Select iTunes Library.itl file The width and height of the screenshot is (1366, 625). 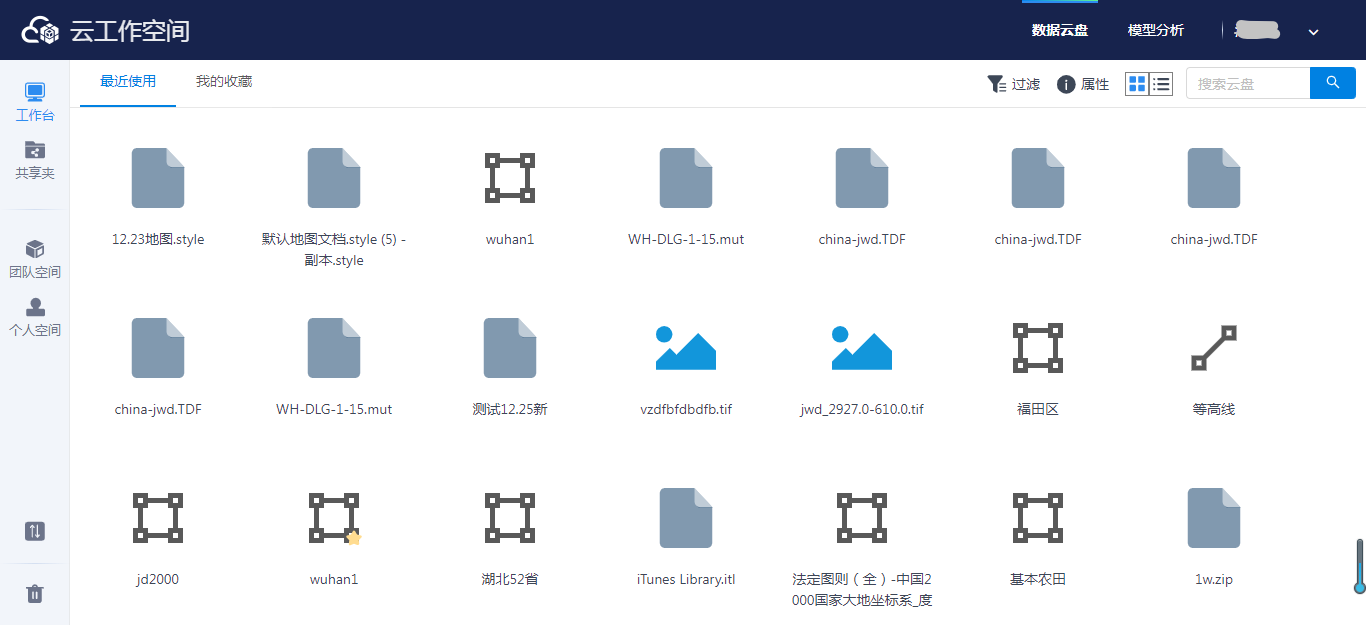pos(686,518)
